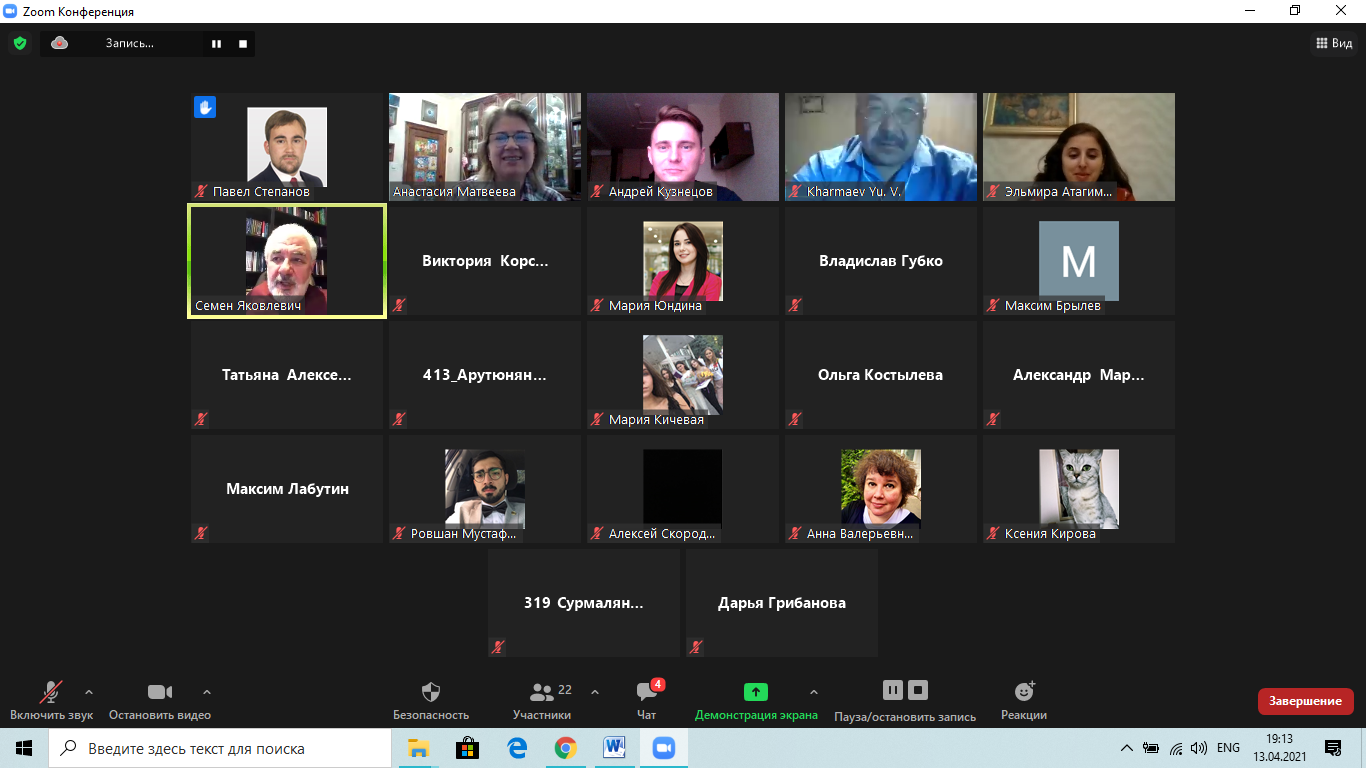Click 413_Арутюнян participant name

pos(485,375)
